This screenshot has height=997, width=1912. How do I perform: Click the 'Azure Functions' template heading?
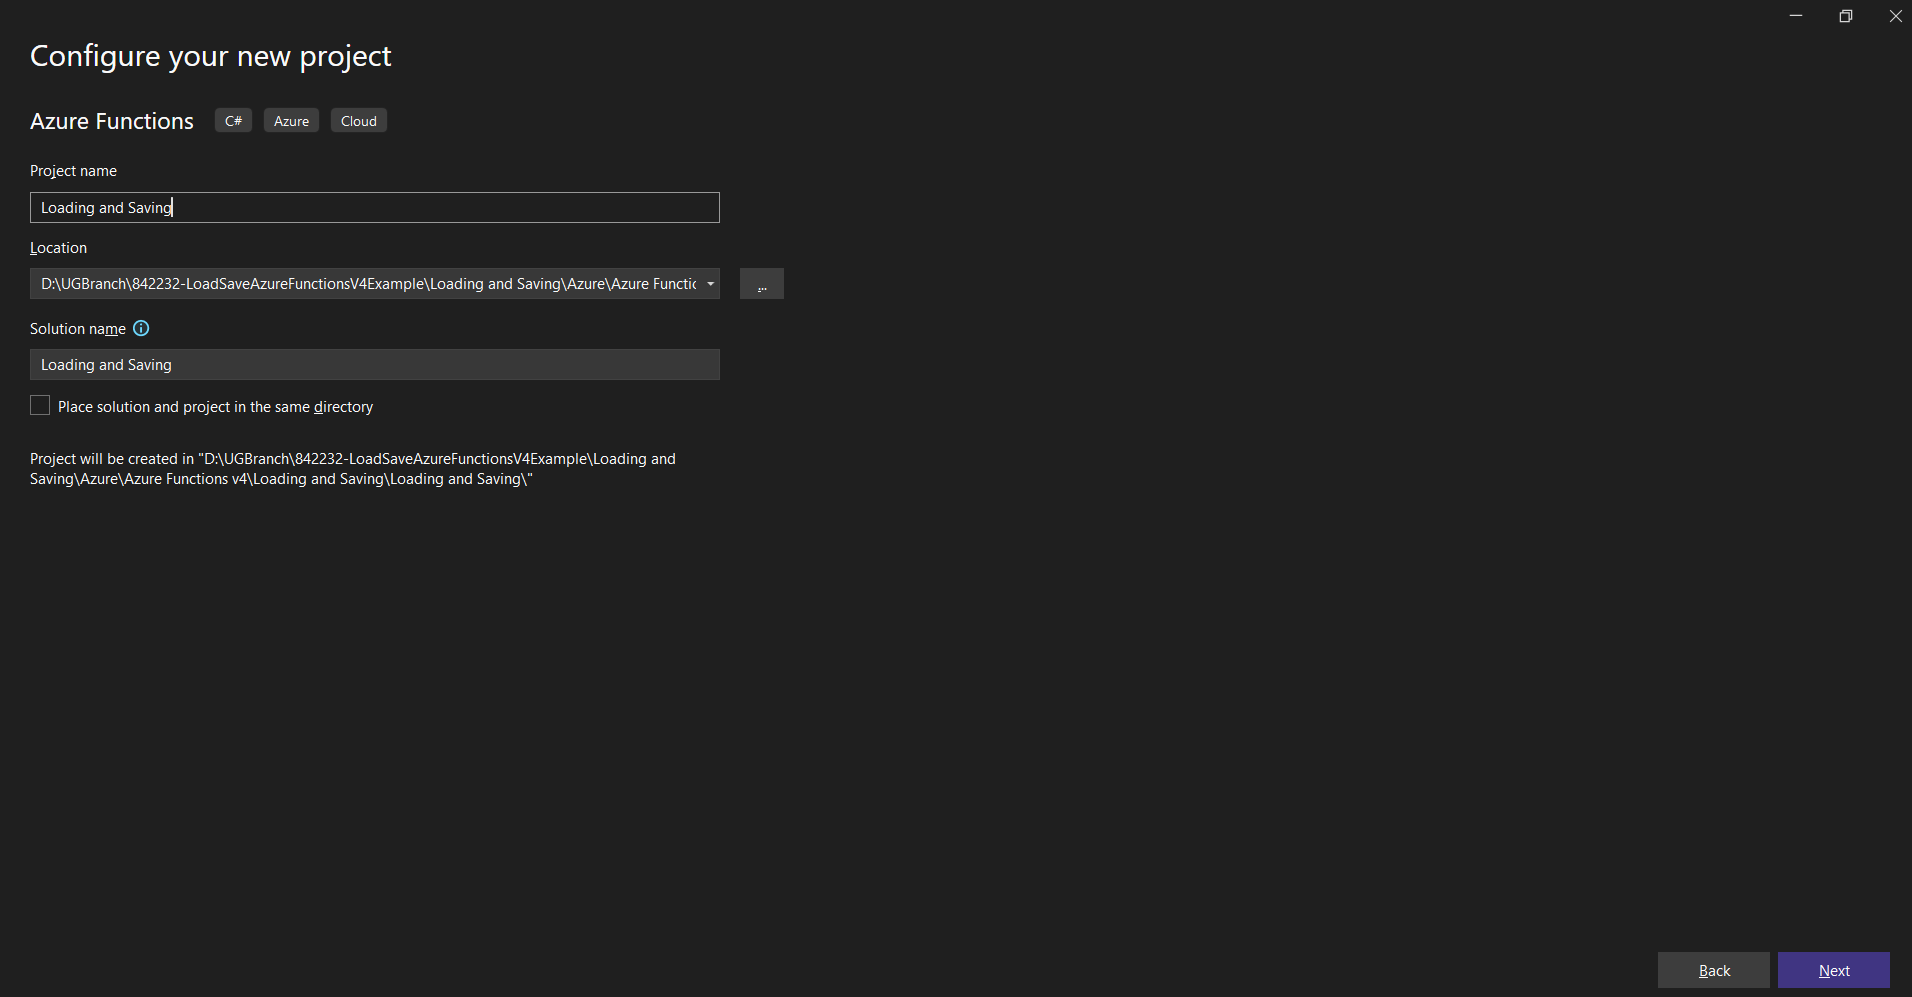(x=112, y=121)
